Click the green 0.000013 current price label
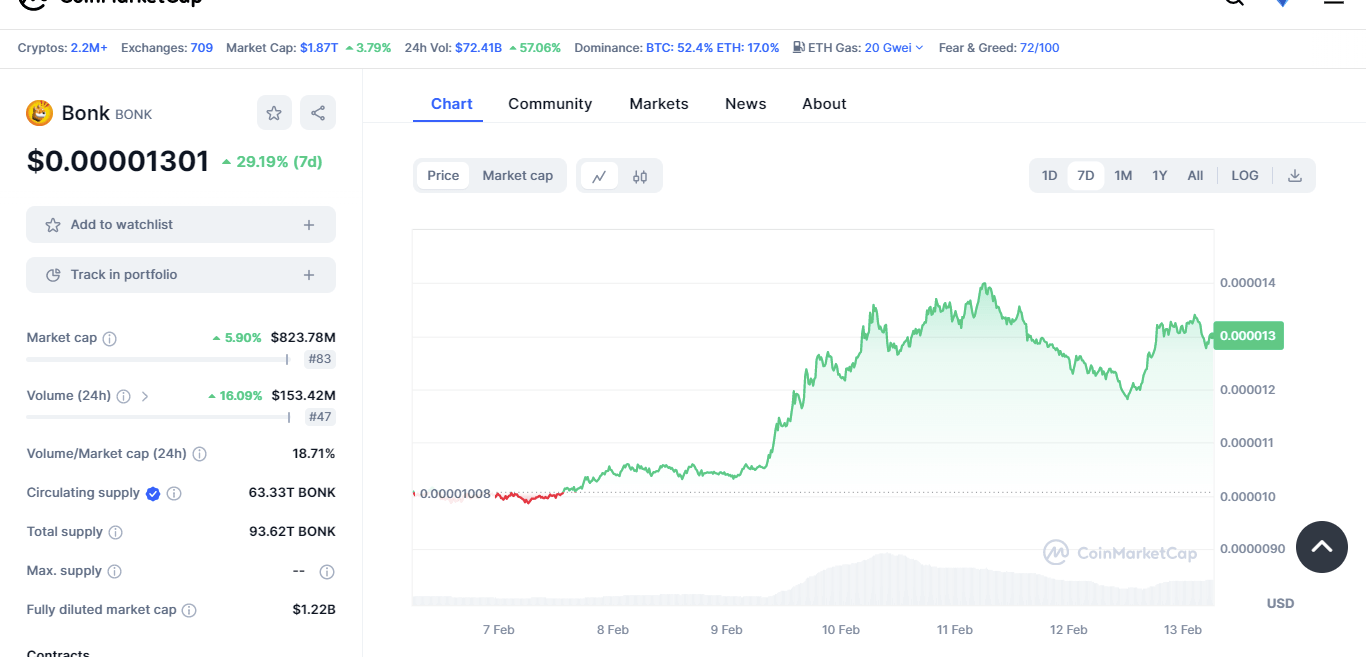 point(1248,336)
